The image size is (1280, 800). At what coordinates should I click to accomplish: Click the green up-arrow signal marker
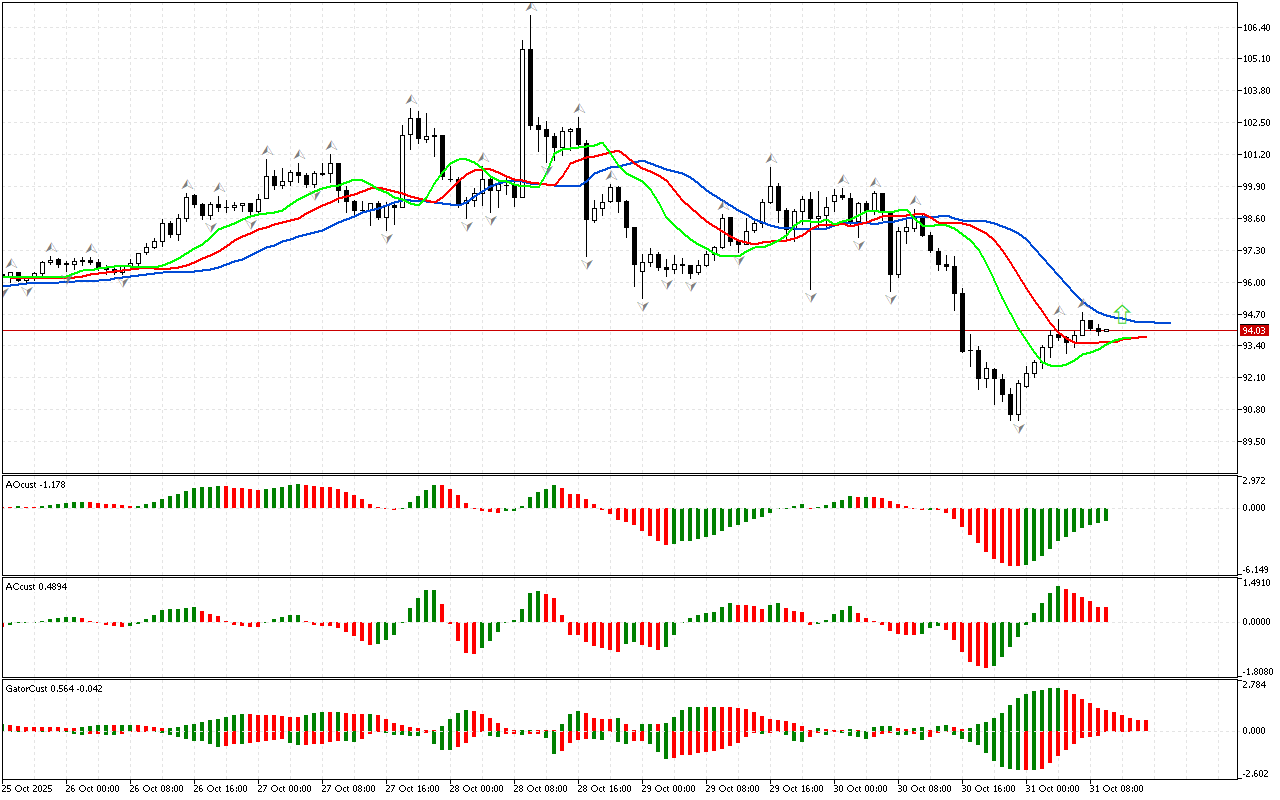coord(1122,314)
